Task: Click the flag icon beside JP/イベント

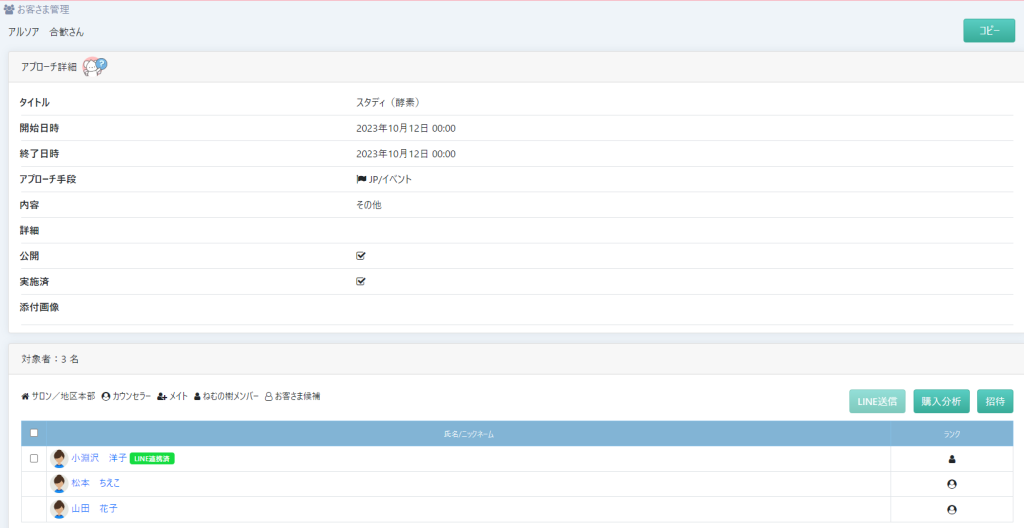Action: 361,179
